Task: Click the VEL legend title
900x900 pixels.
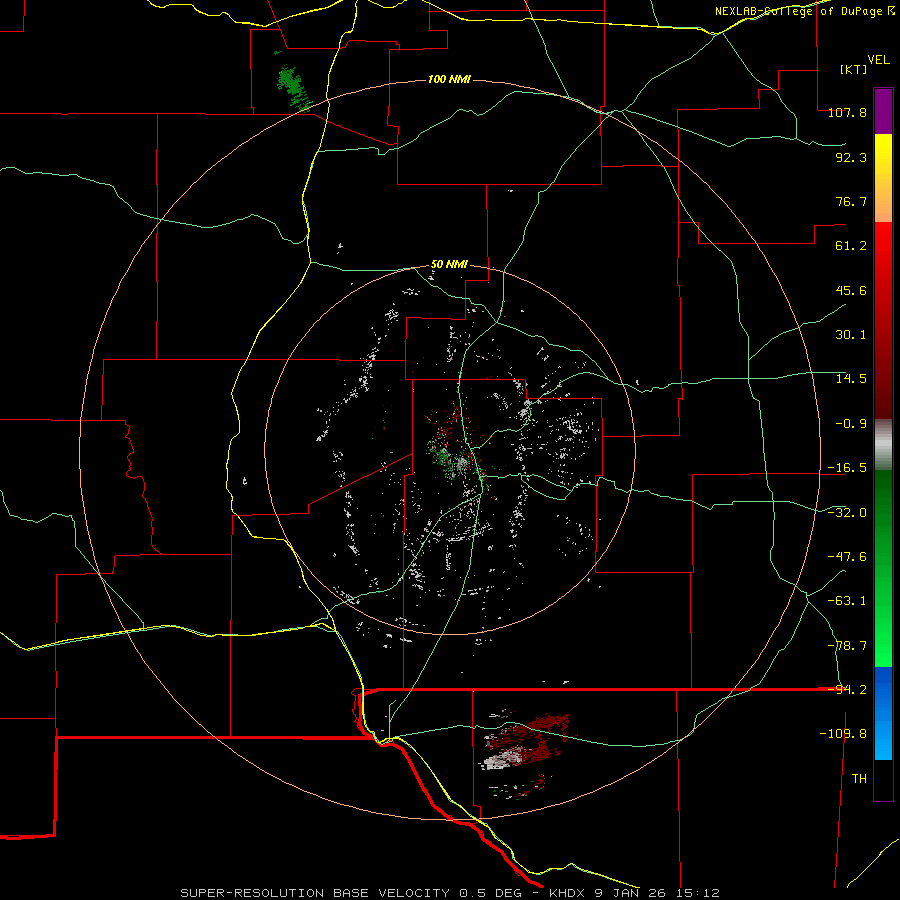Action: (878, 60)
